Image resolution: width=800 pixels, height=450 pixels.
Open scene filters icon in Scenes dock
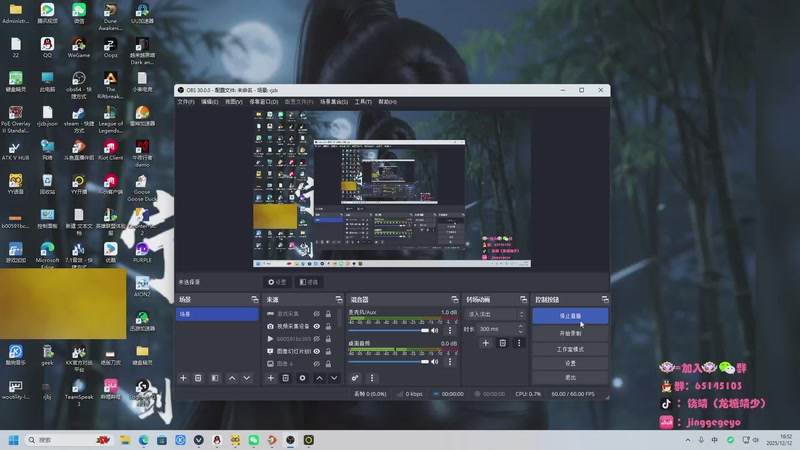(215, 378)
